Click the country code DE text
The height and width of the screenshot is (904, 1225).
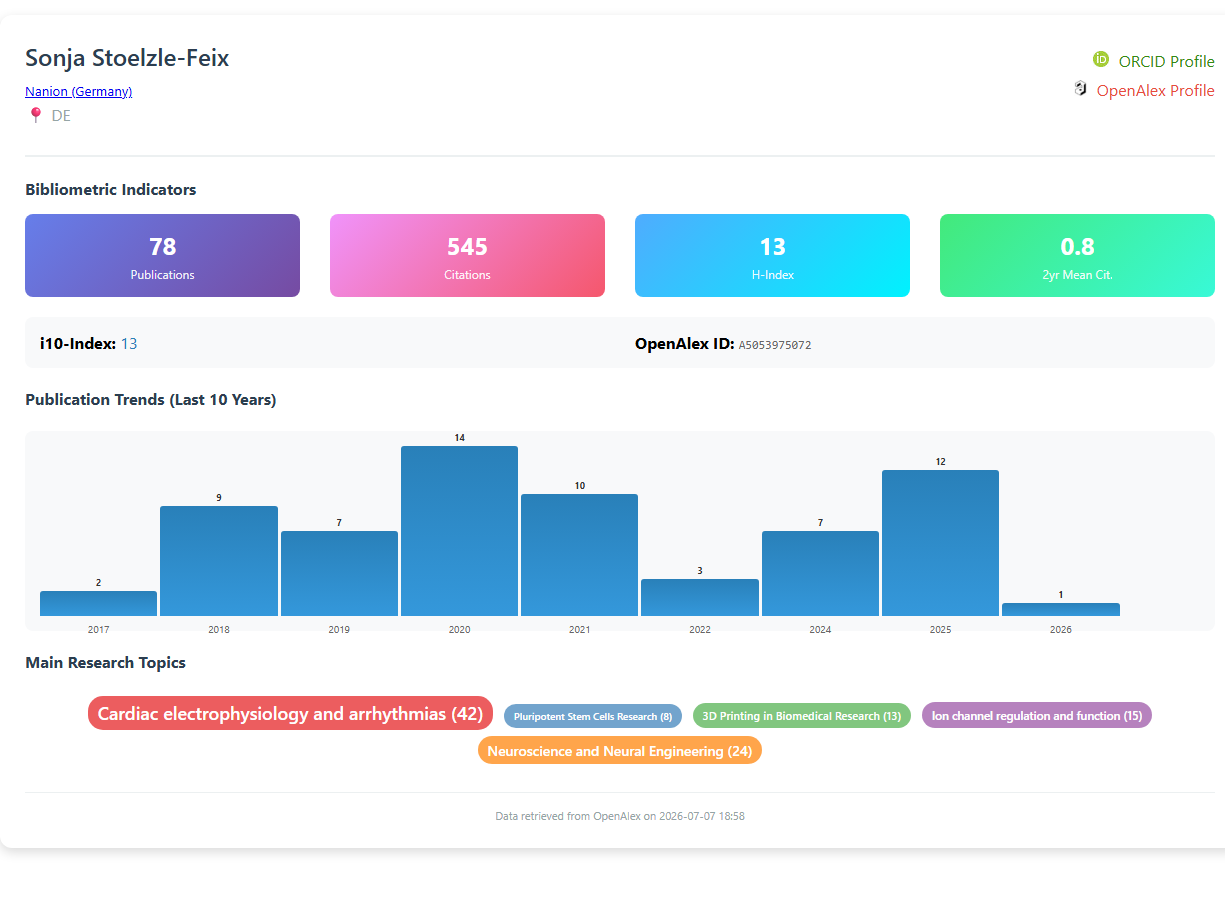[x=61, y=115]
